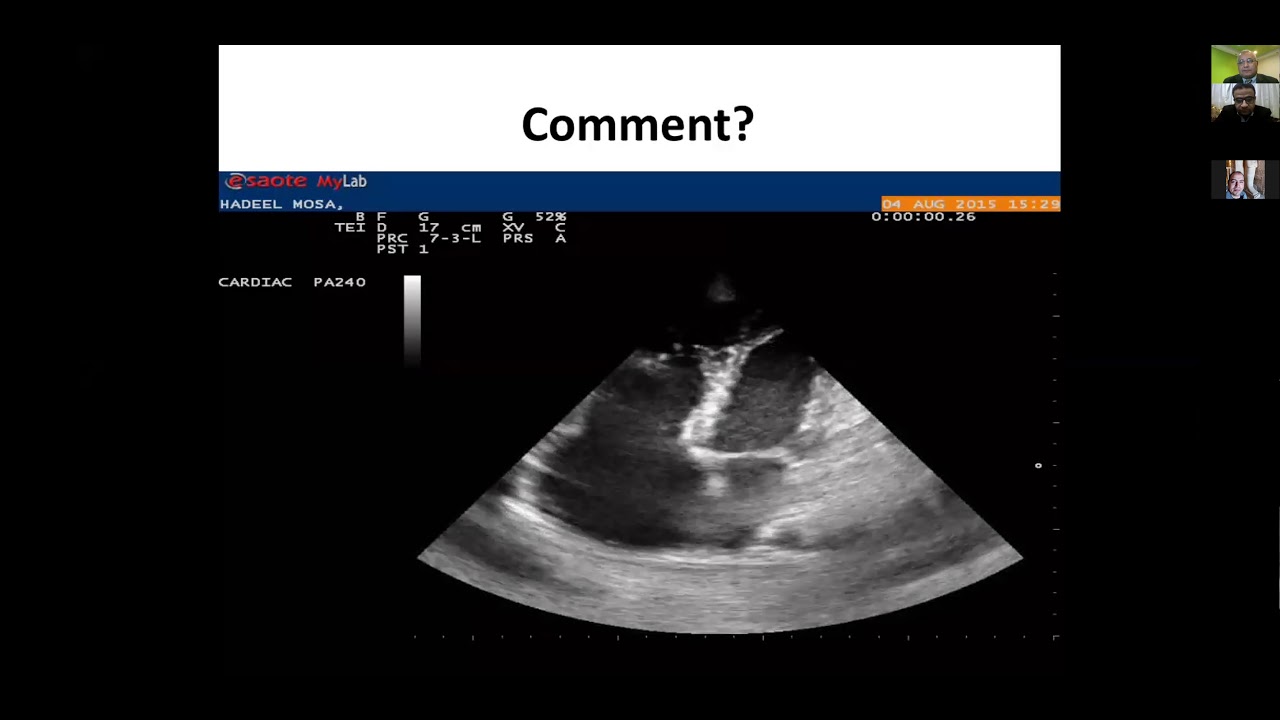Screen dimensions: 1280x720
Task: Click the Esaote MyLab logo
Action: point(296,181)
